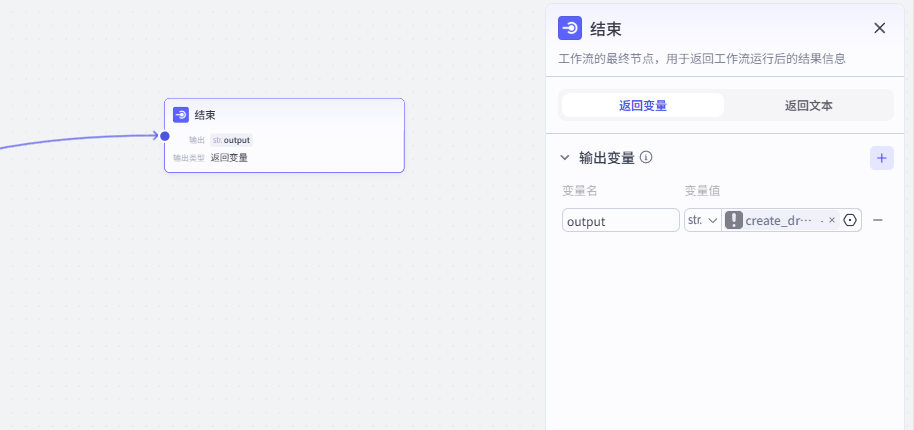Open the variable selector target icon

point(851,220)
